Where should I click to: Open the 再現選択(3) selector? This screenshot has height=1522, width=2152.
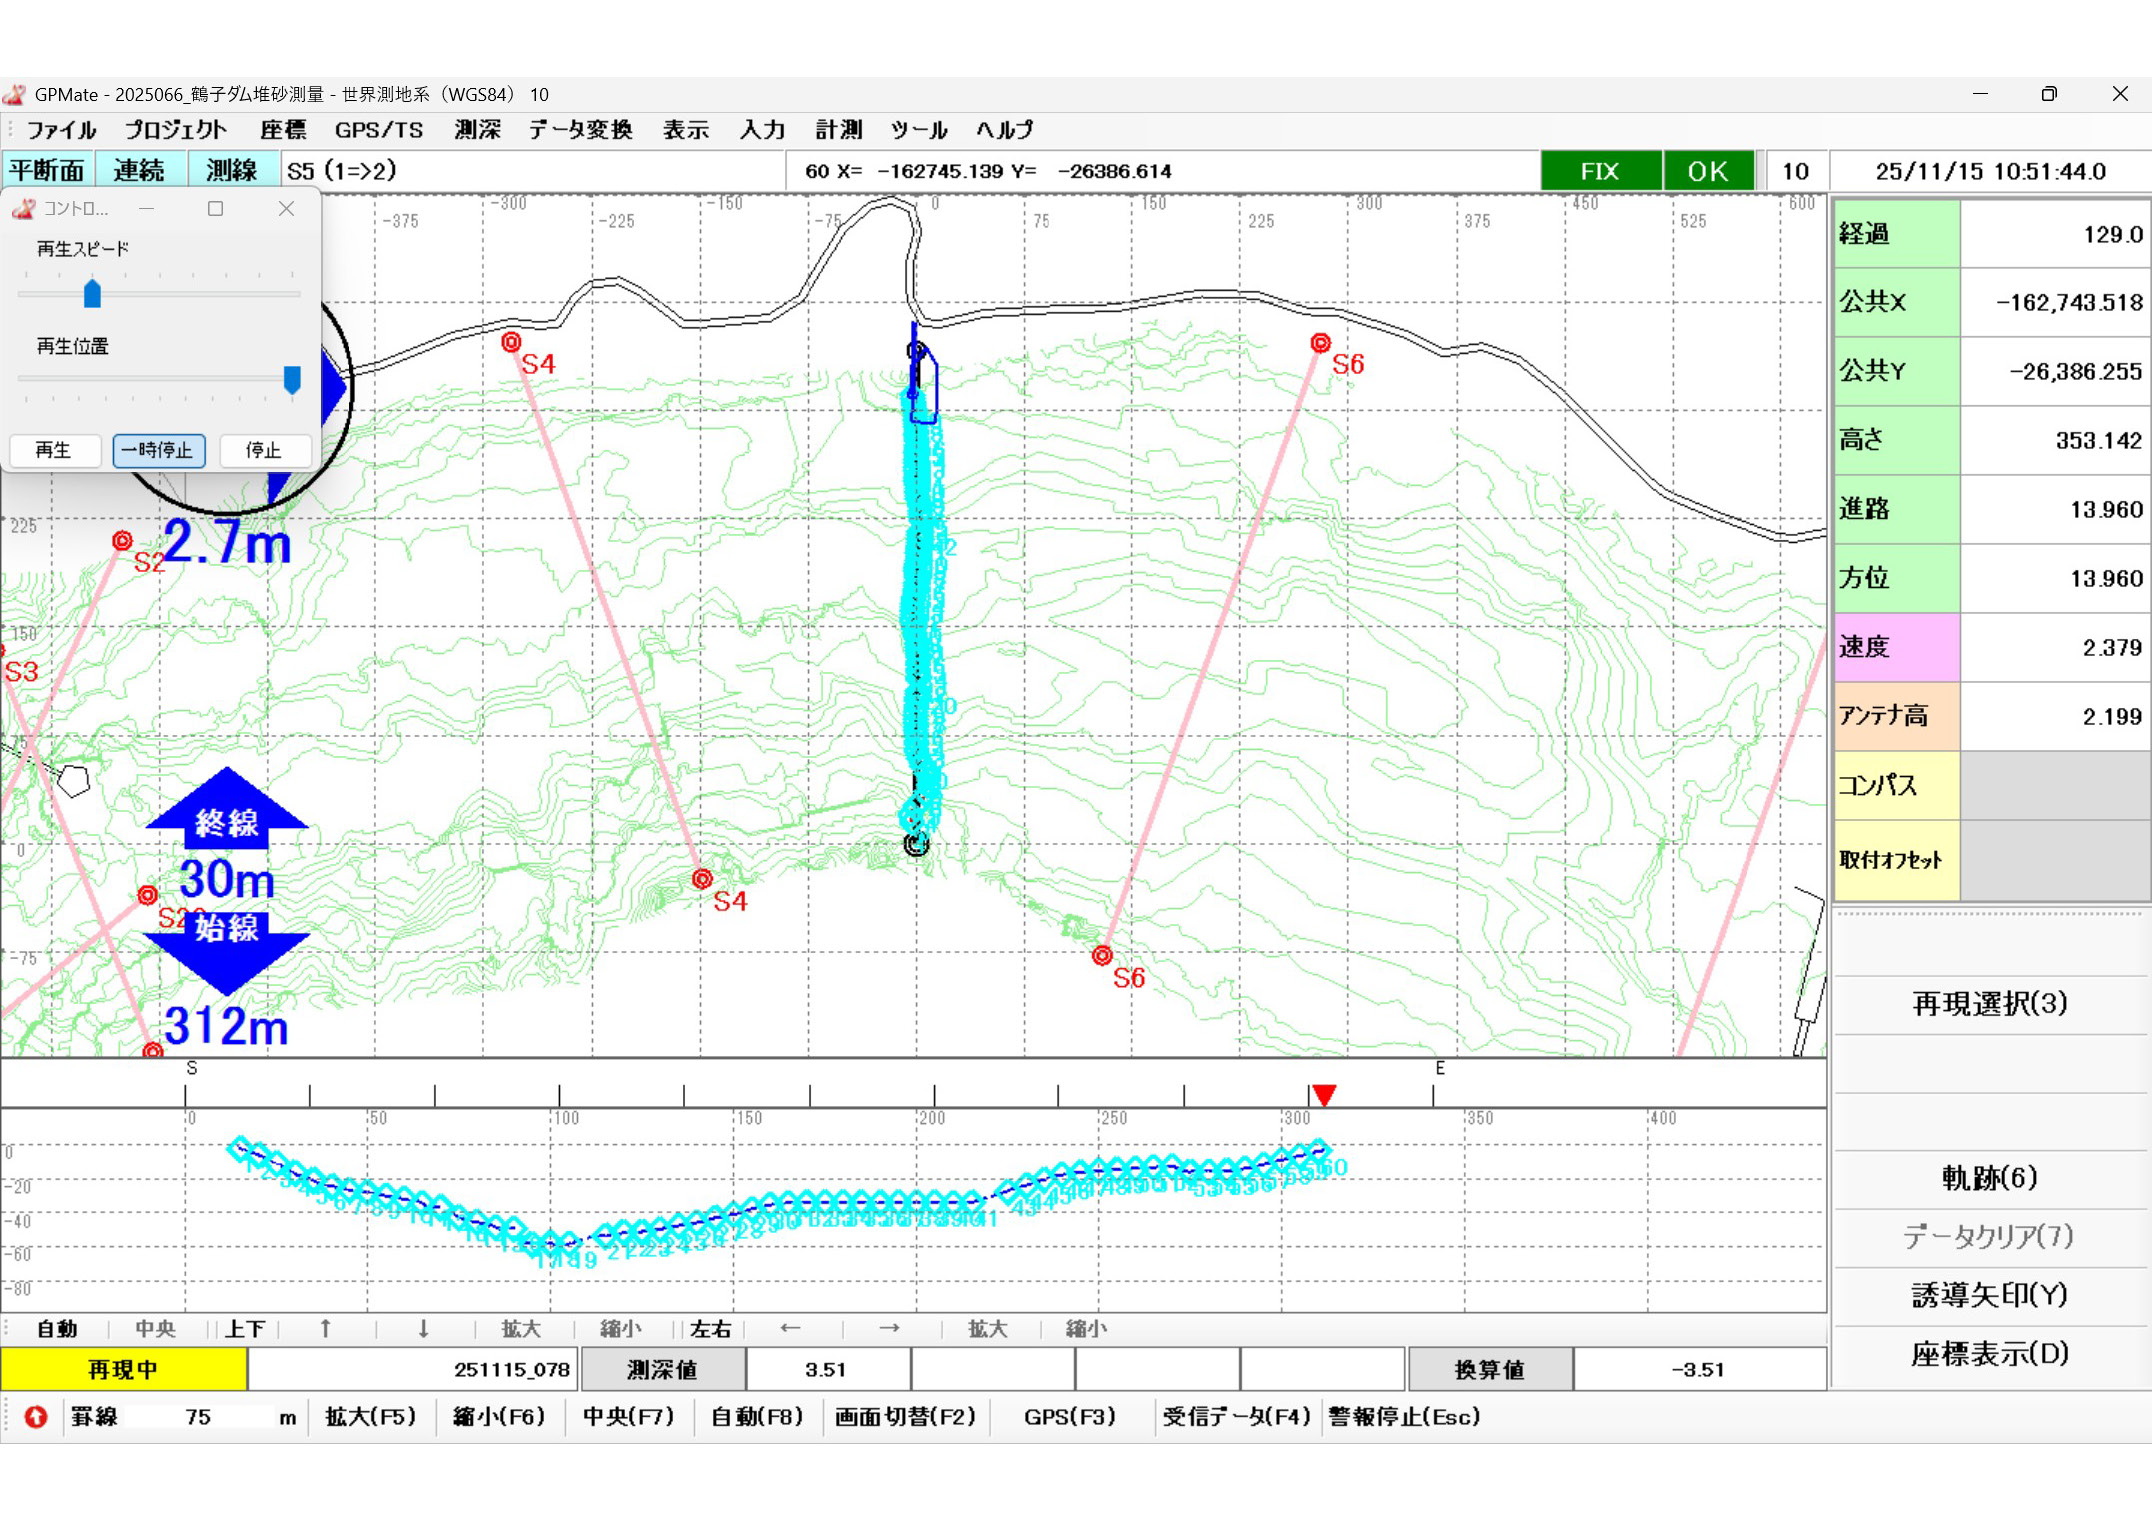1989,1004
